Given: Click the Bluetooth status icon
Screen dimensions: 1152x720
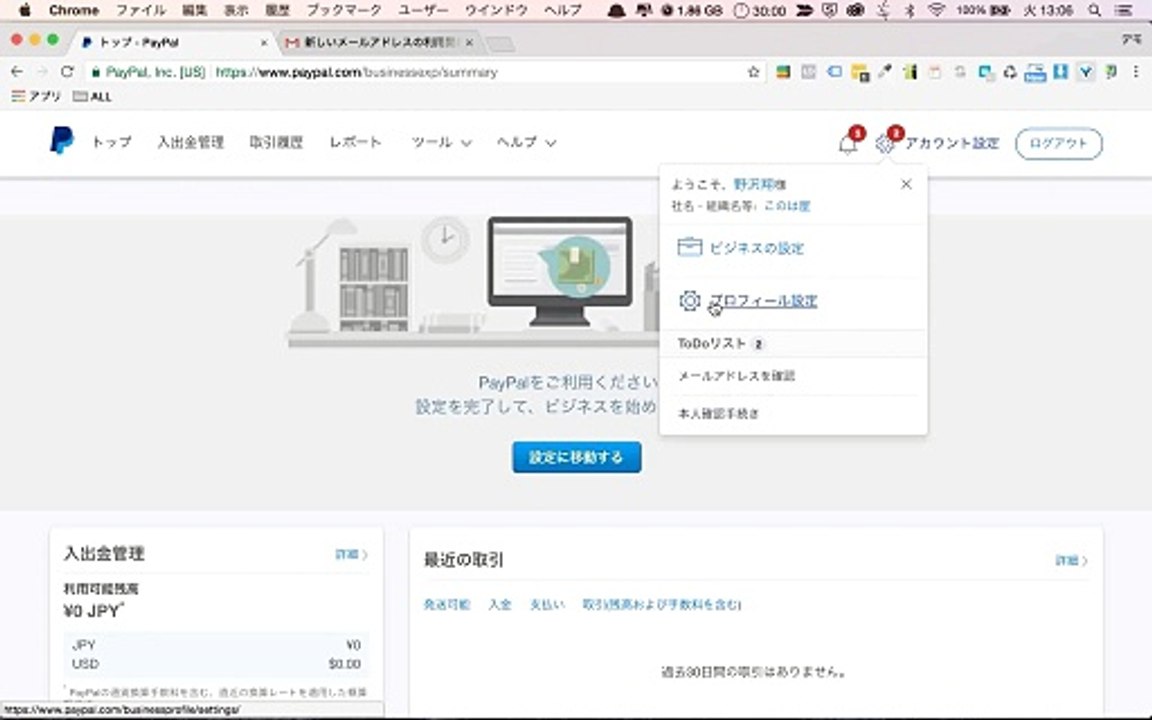Looking at the screenshot, I should pyautogui.click(x=910, y=10).
